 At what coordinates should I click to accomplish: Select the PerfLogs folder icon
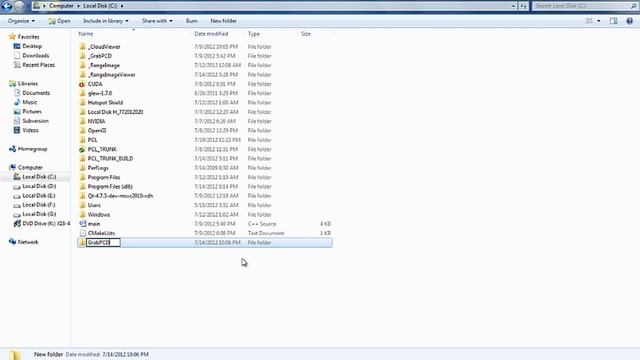click(x=82, y=168)
